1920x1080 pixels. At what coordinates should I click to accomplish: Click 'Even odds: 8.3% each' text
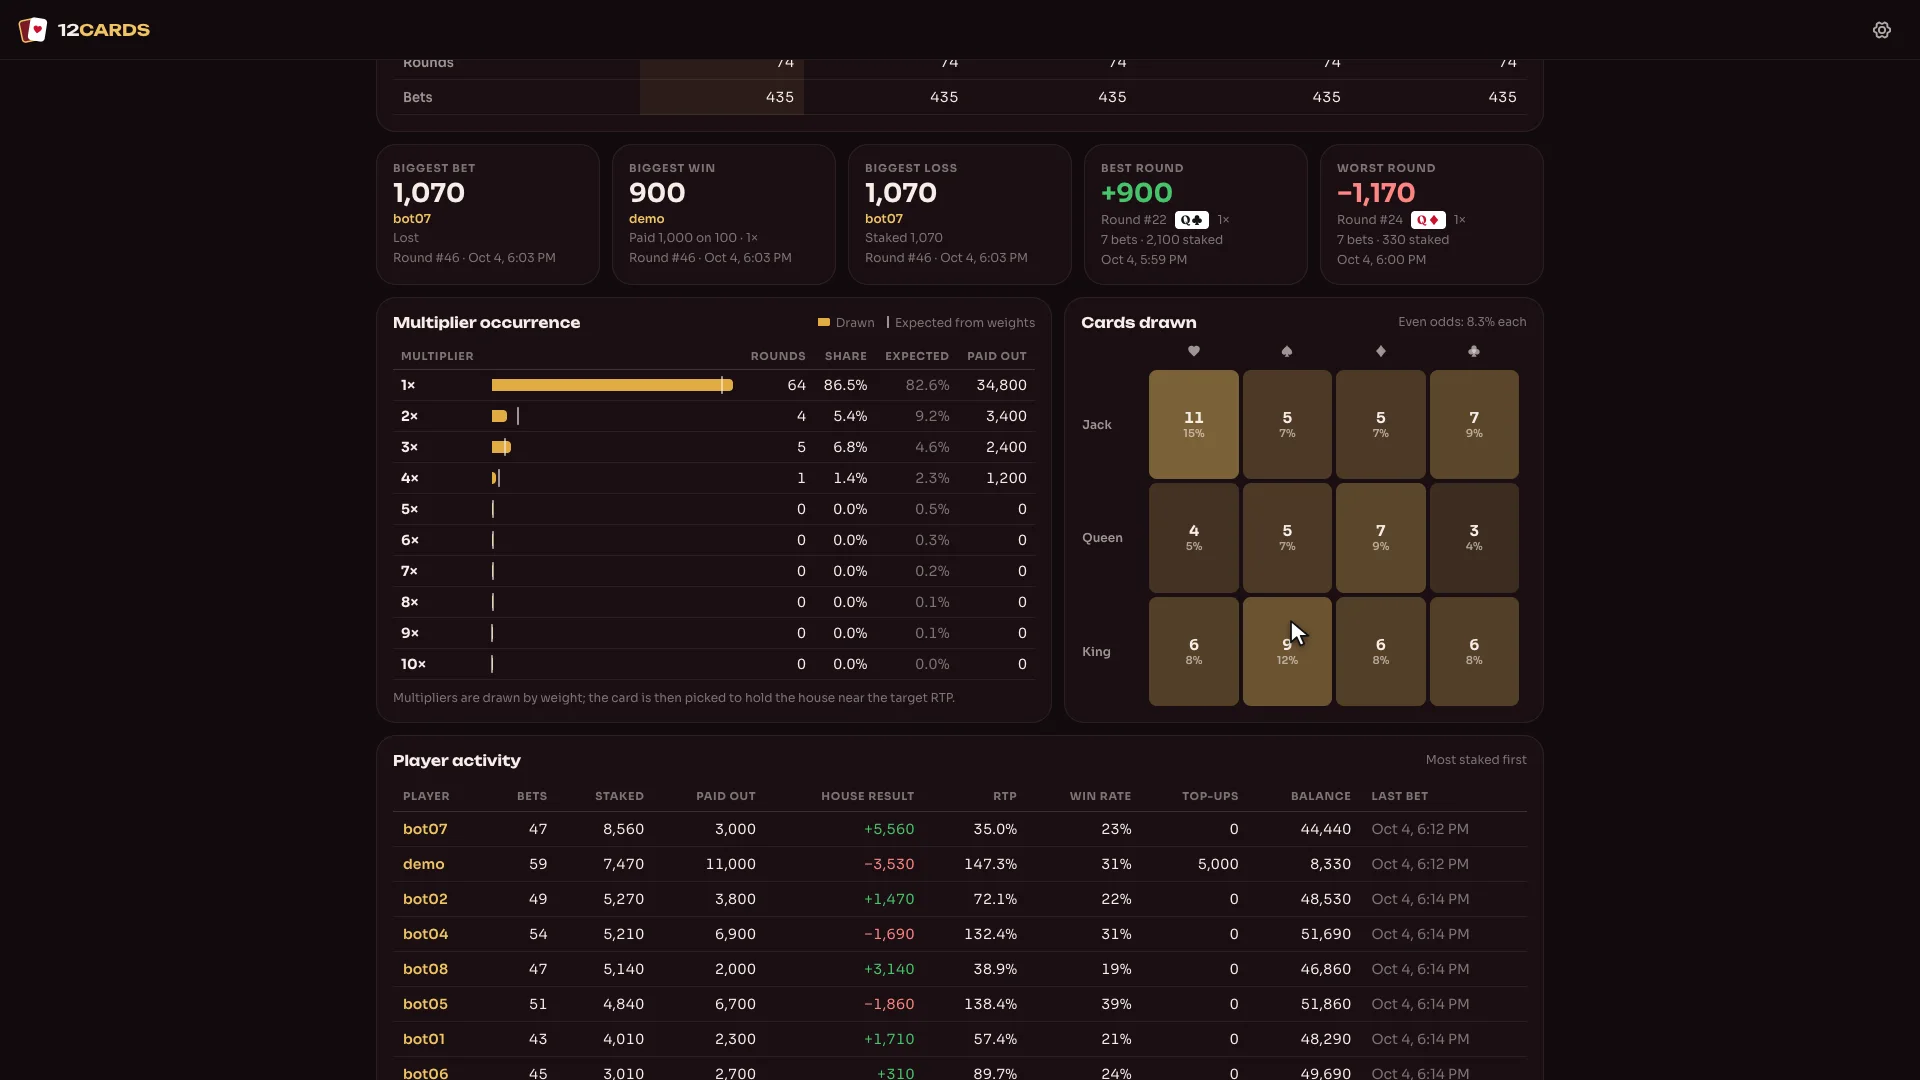pyautogui.click(x=1462, y=322)
